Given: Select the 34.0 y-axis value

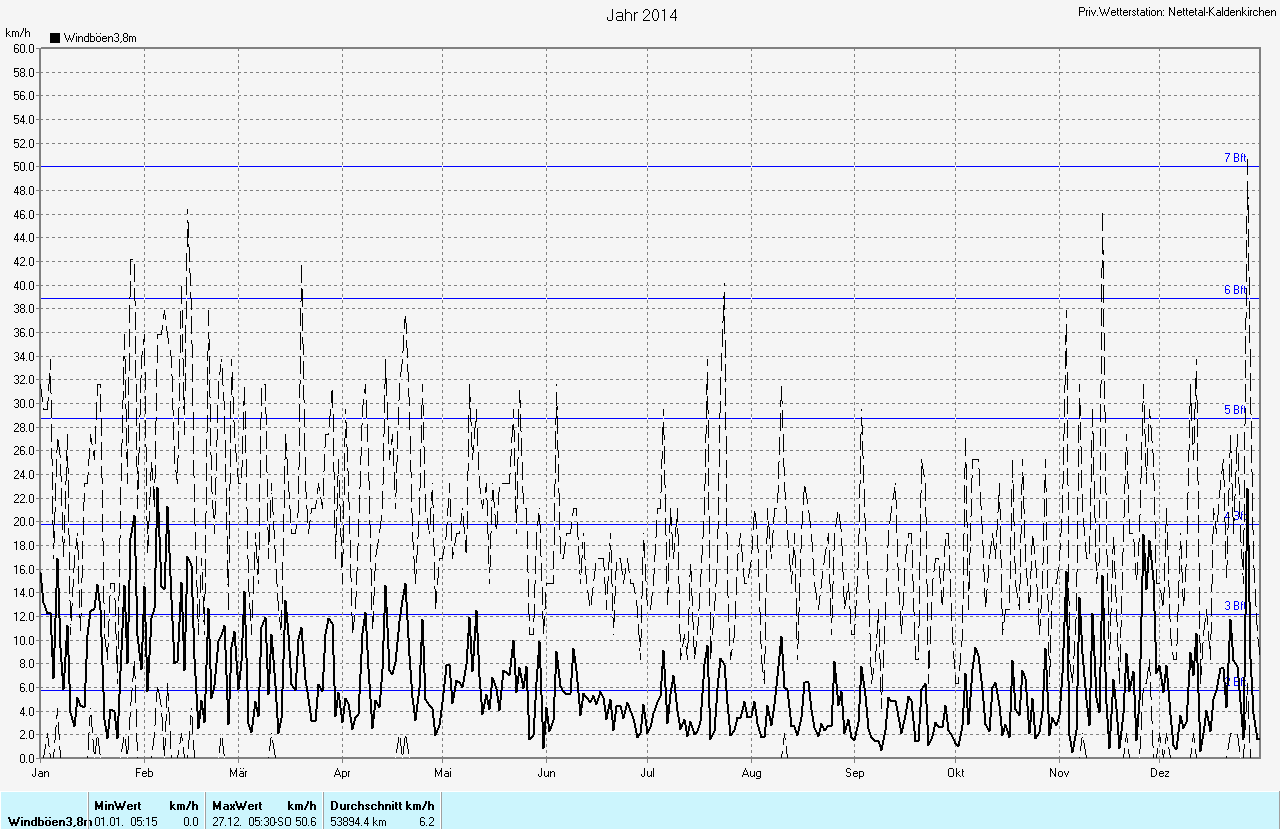Looking at the screenshot, I should (24, 356).
